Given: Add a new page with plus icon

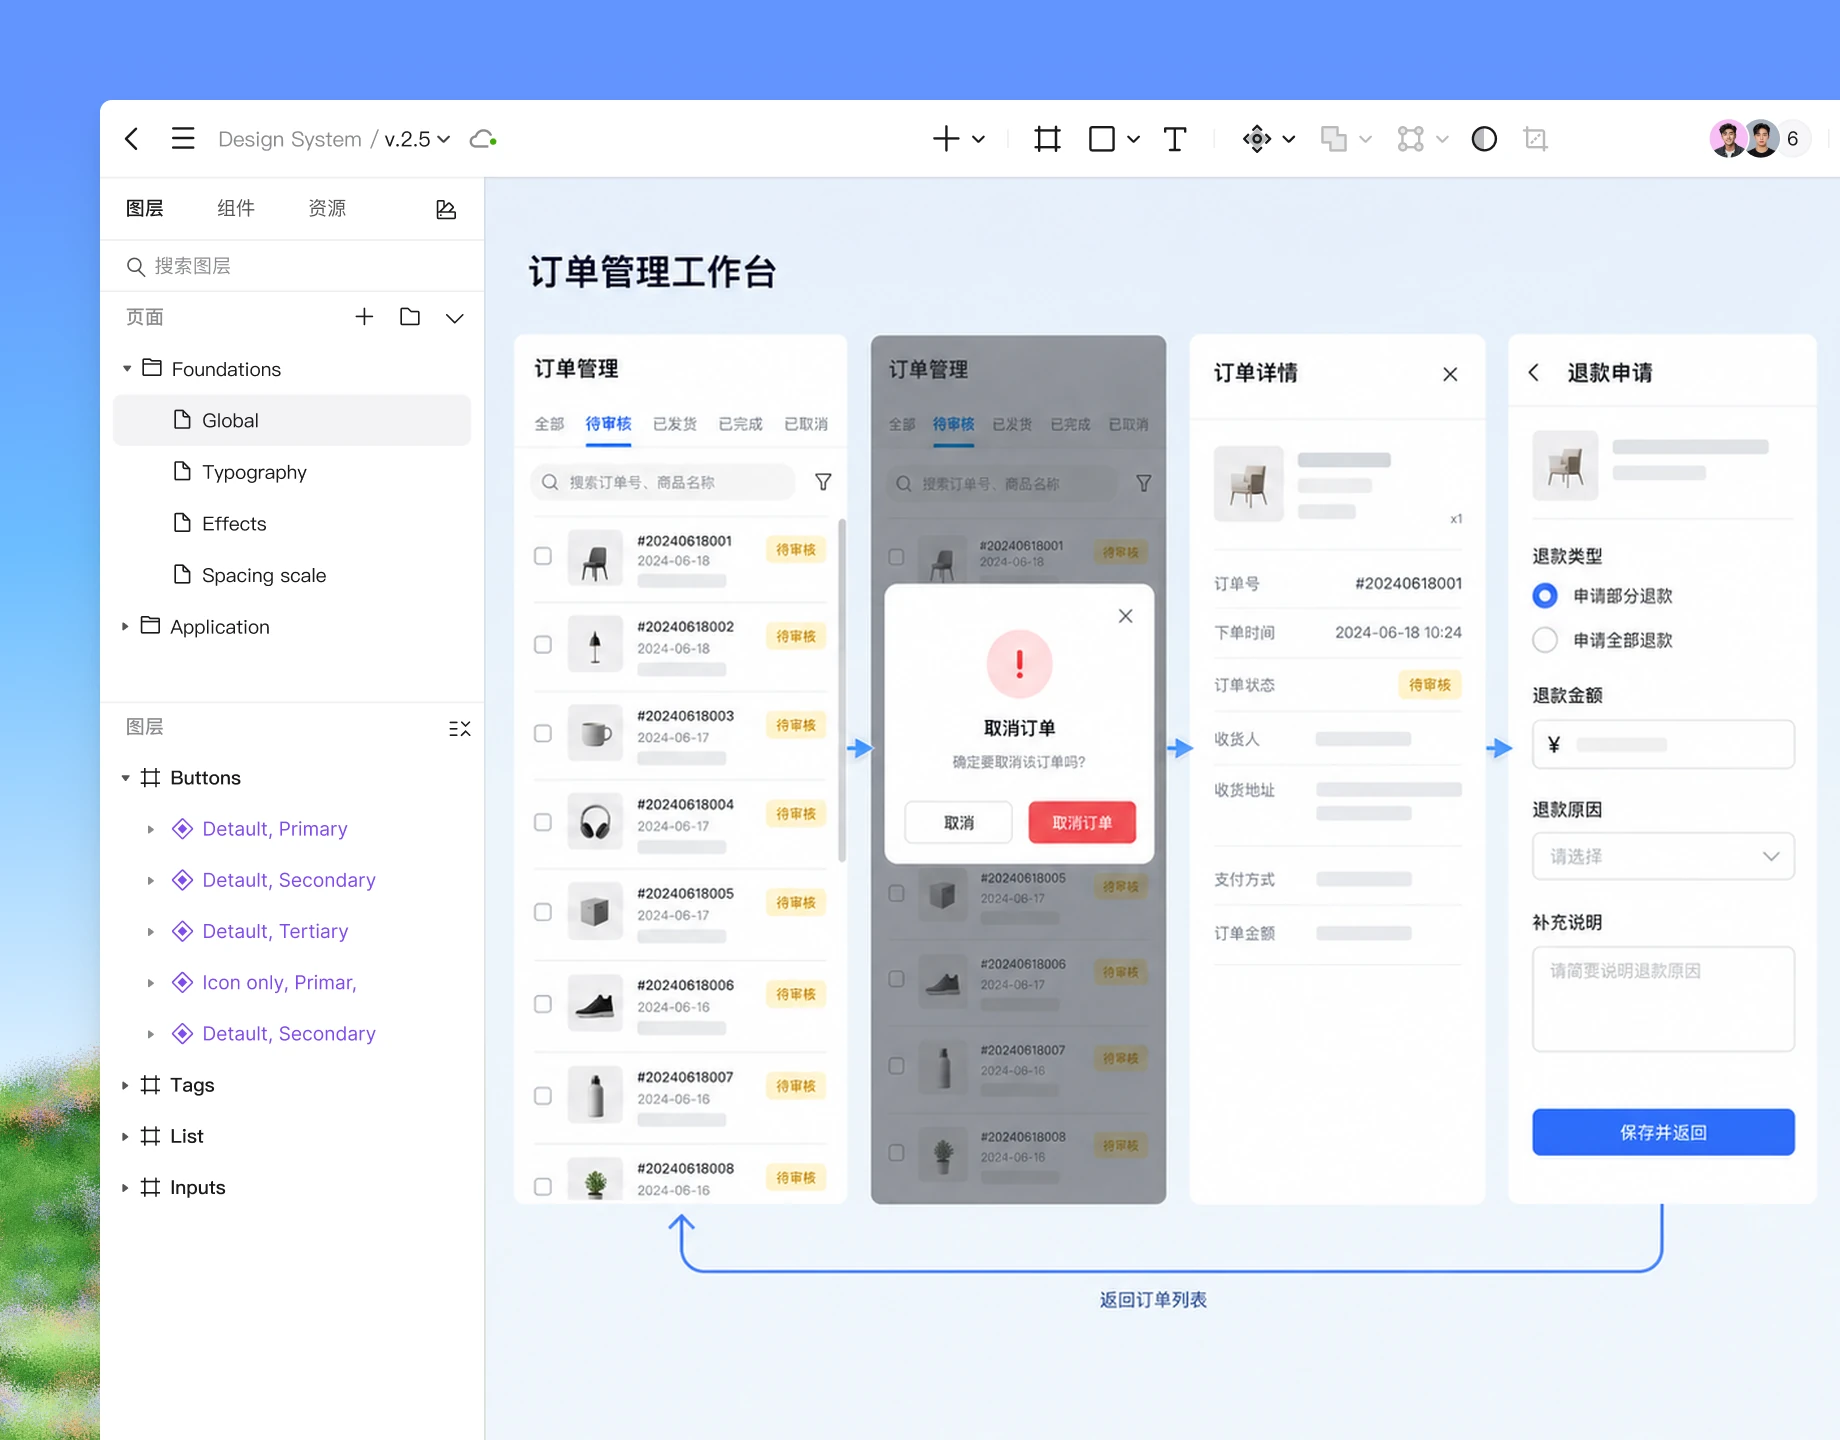Looking at the screenshot, I should [x=364, y=317].
